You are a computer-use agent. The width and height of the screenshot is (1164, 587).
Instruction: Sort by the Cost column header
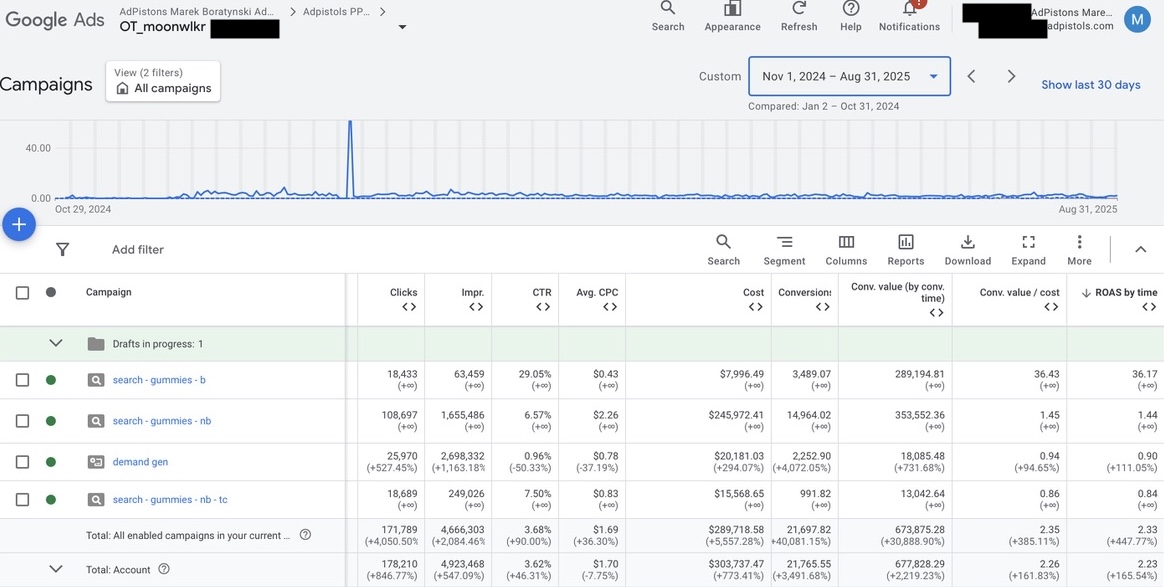[753, 292]
